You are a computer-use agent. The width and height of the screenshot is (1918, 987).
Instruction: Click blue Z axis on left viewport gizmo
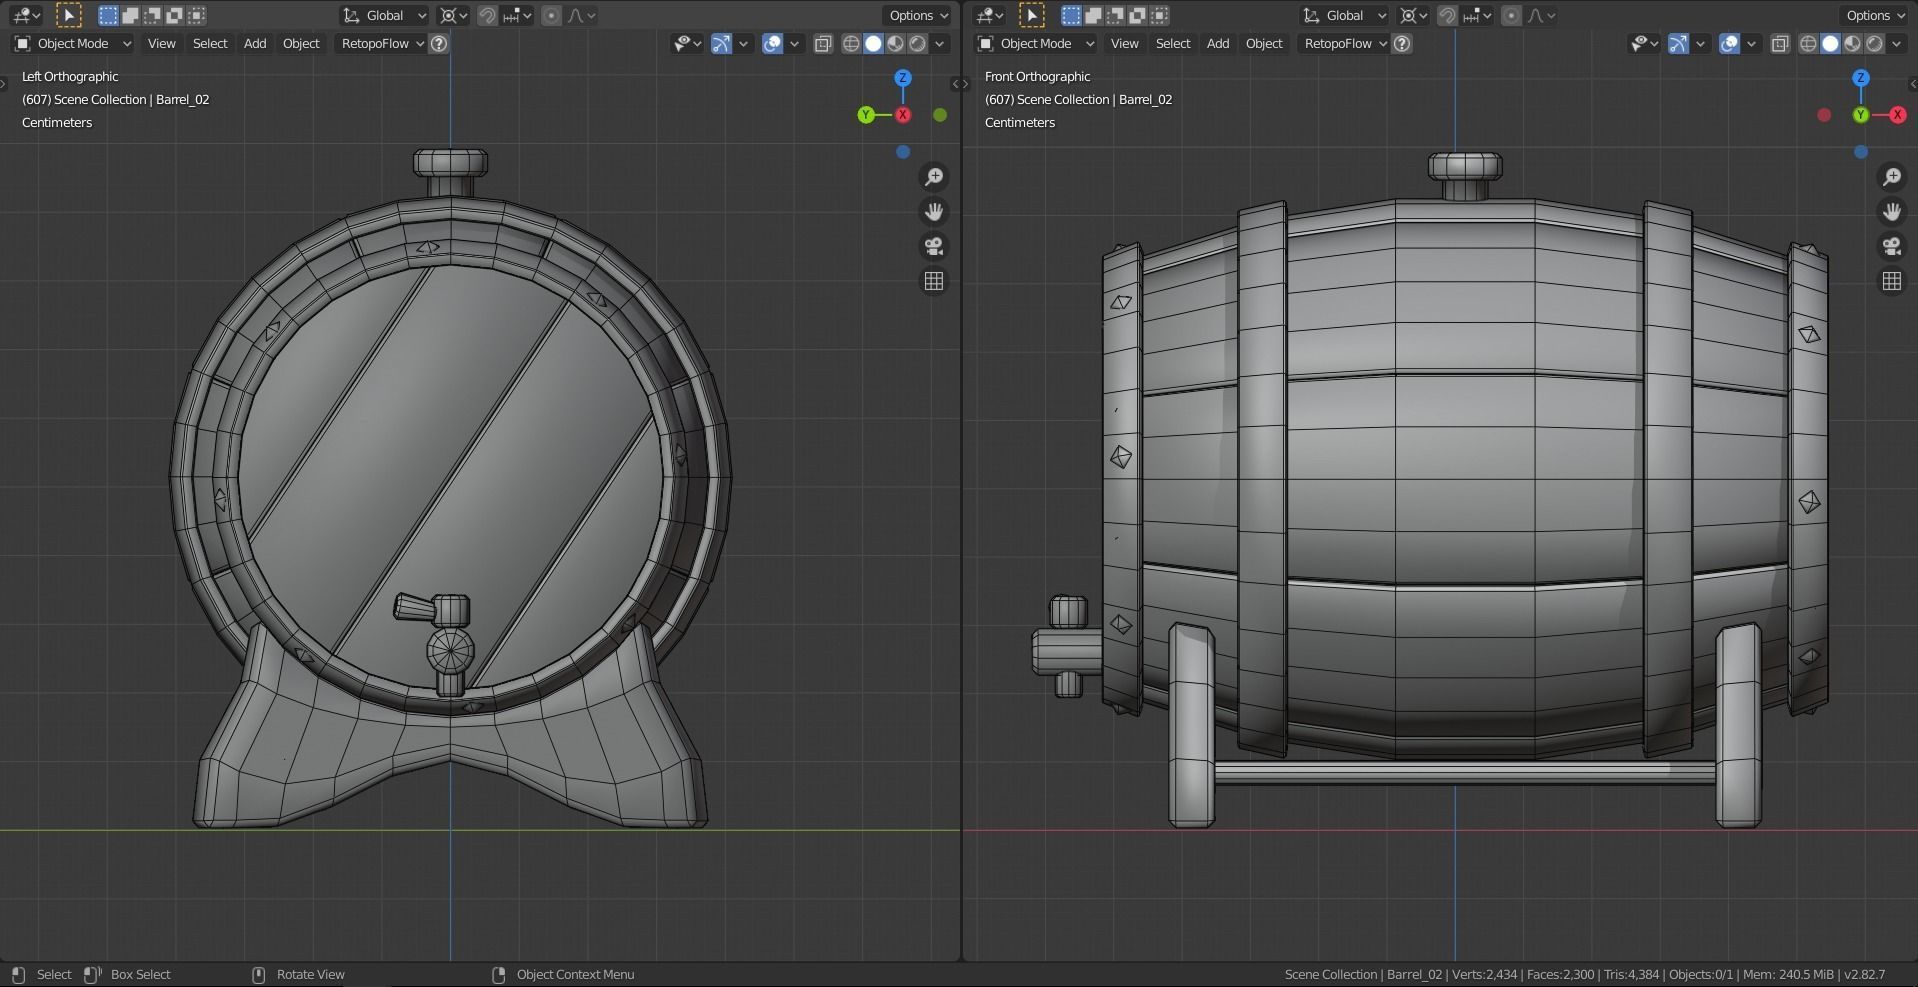[903, 78]
